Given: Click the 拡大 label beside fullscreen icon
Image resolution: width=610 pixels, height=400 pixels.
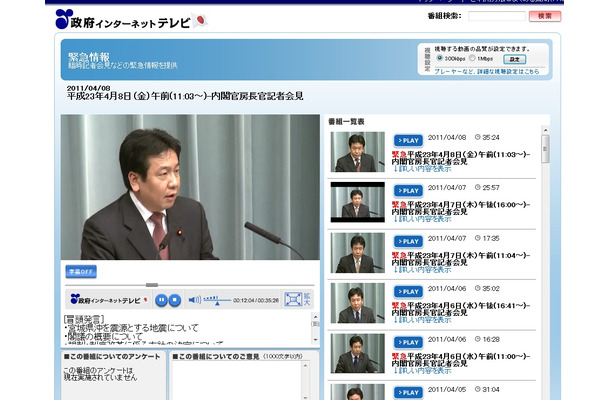Looking at the screenshot, I should coord(307,299).
